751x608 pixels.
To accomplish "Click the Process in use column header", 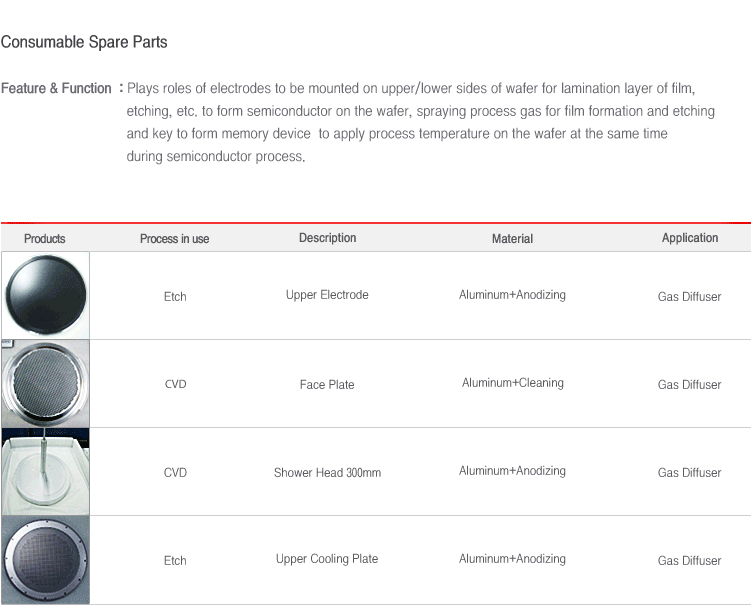I will point(174,239).
